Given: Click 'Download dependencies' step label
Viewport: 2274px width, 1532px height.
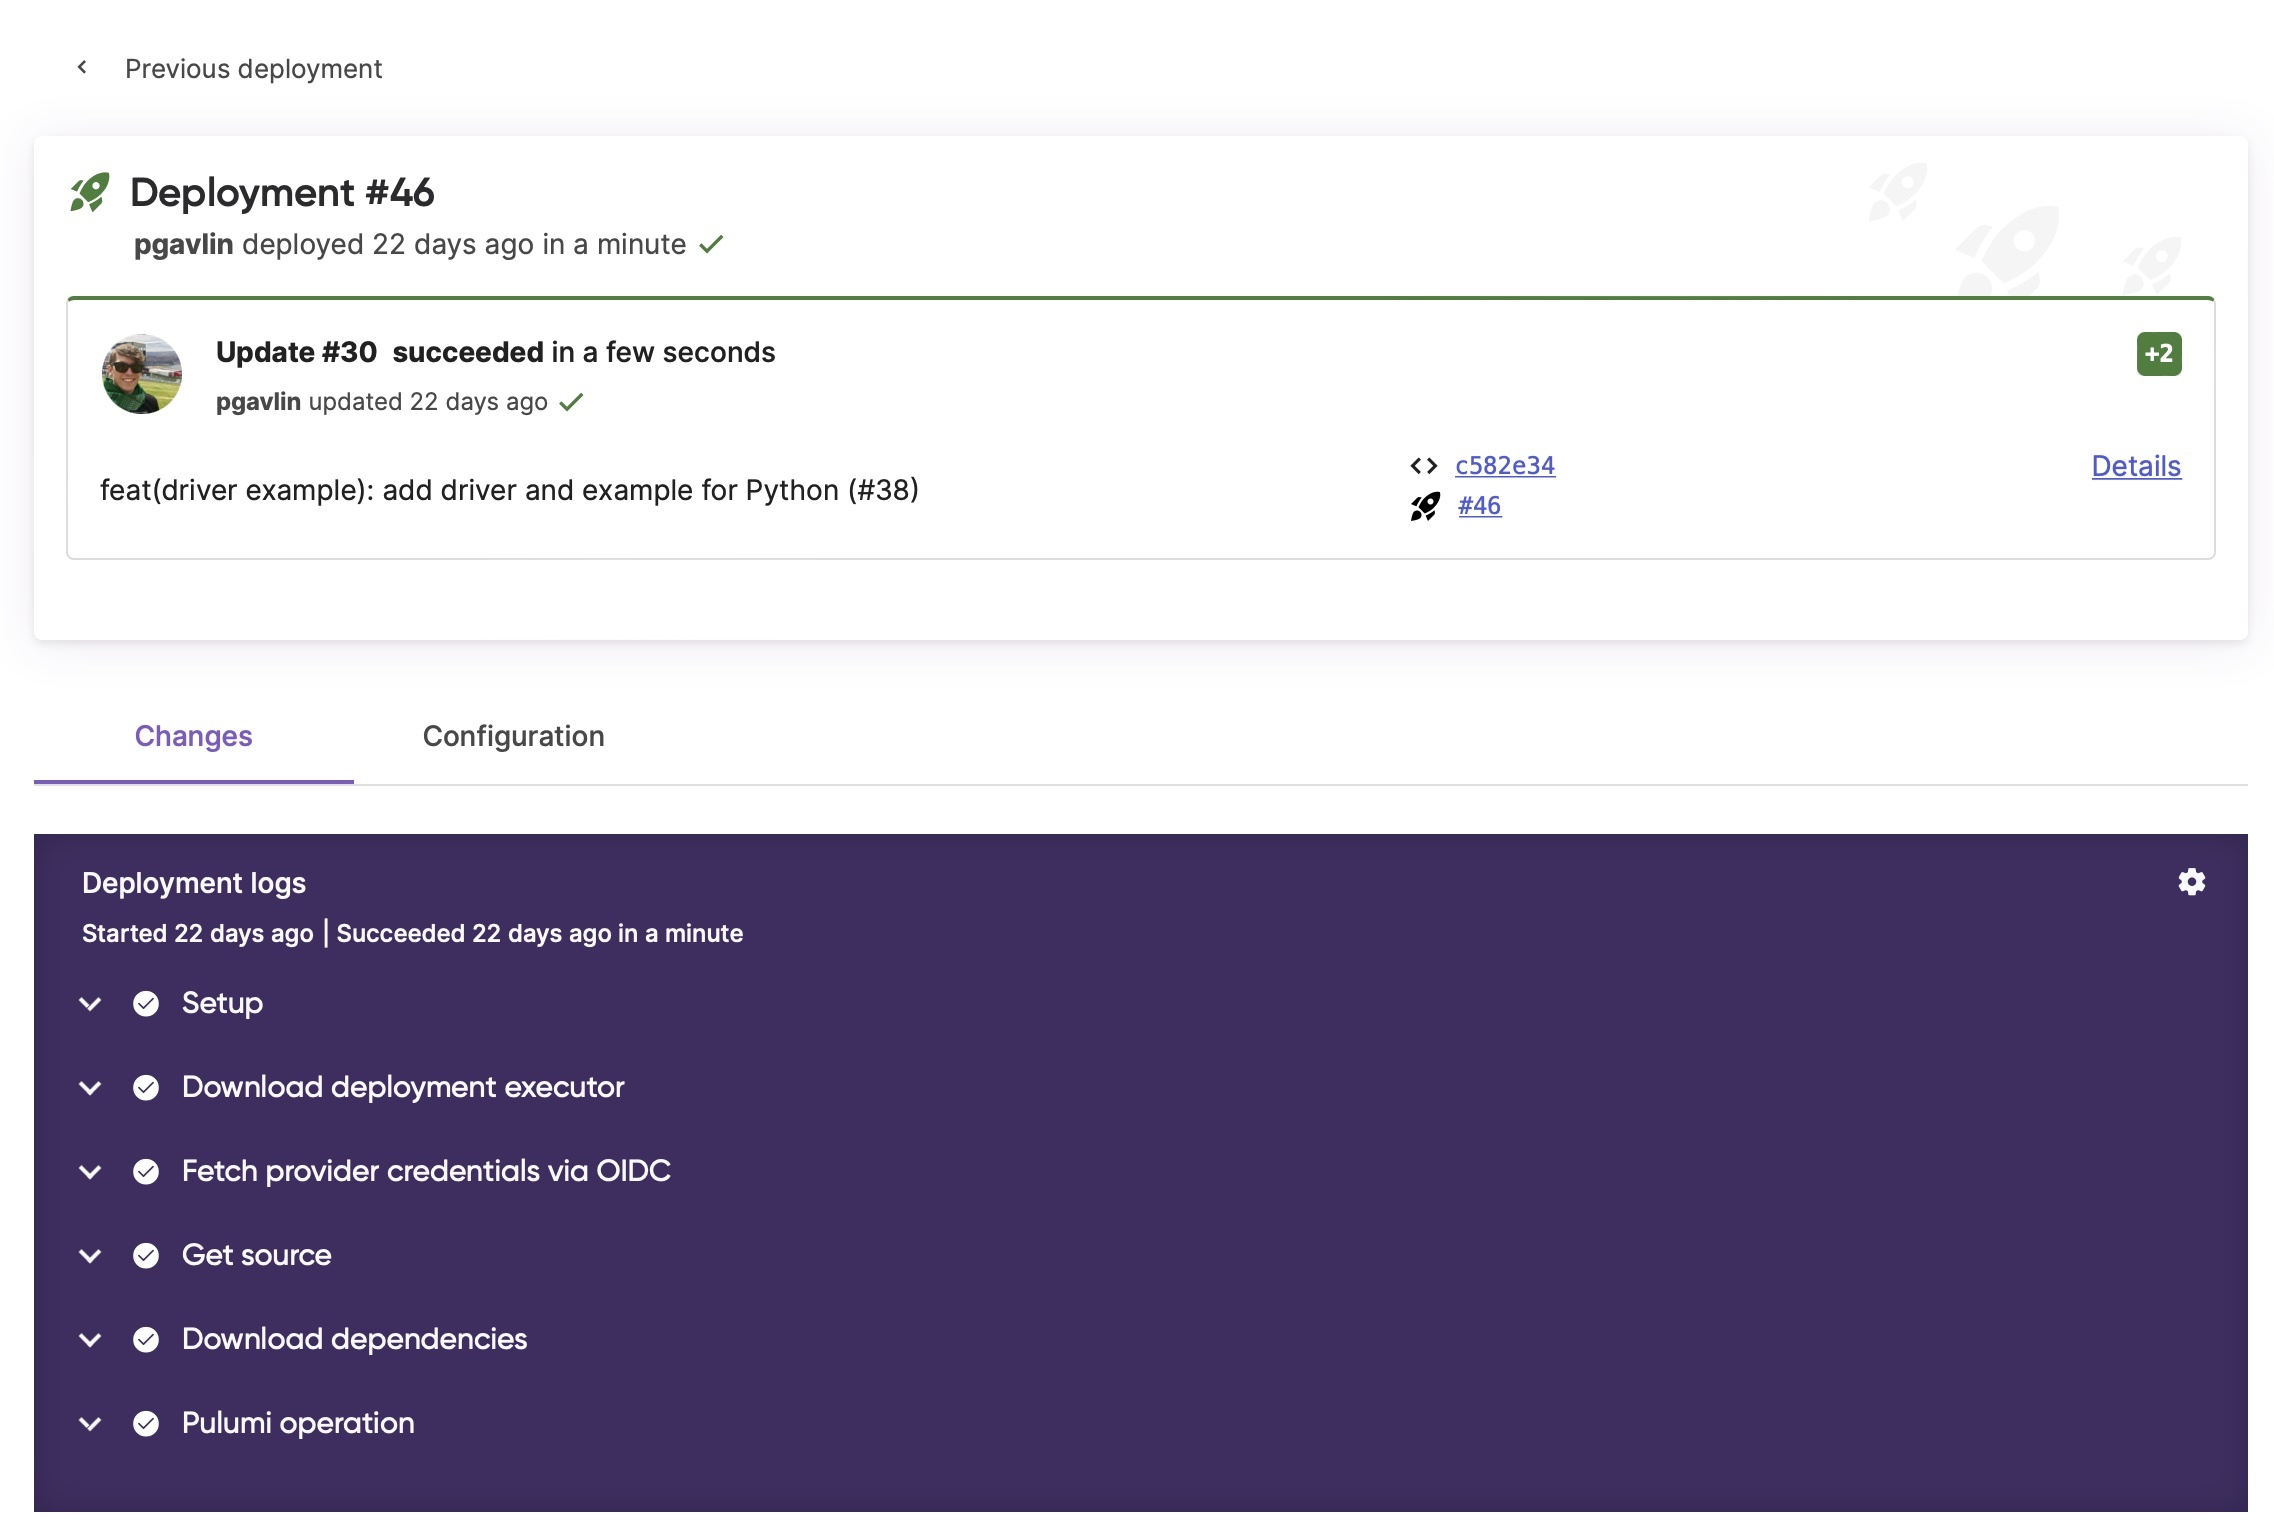Looking at the screenshot, I should 355,1339.
